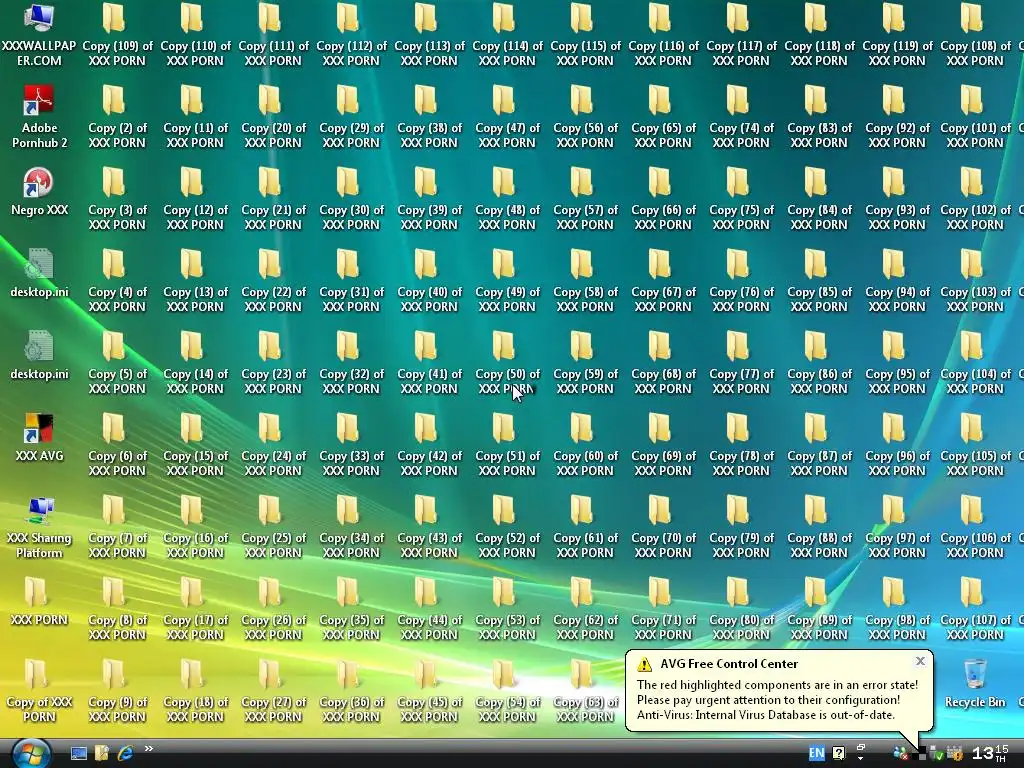Select the Copy (97) folder
Viewport: 1024px width, 768px height.
[x=897, y=526]
